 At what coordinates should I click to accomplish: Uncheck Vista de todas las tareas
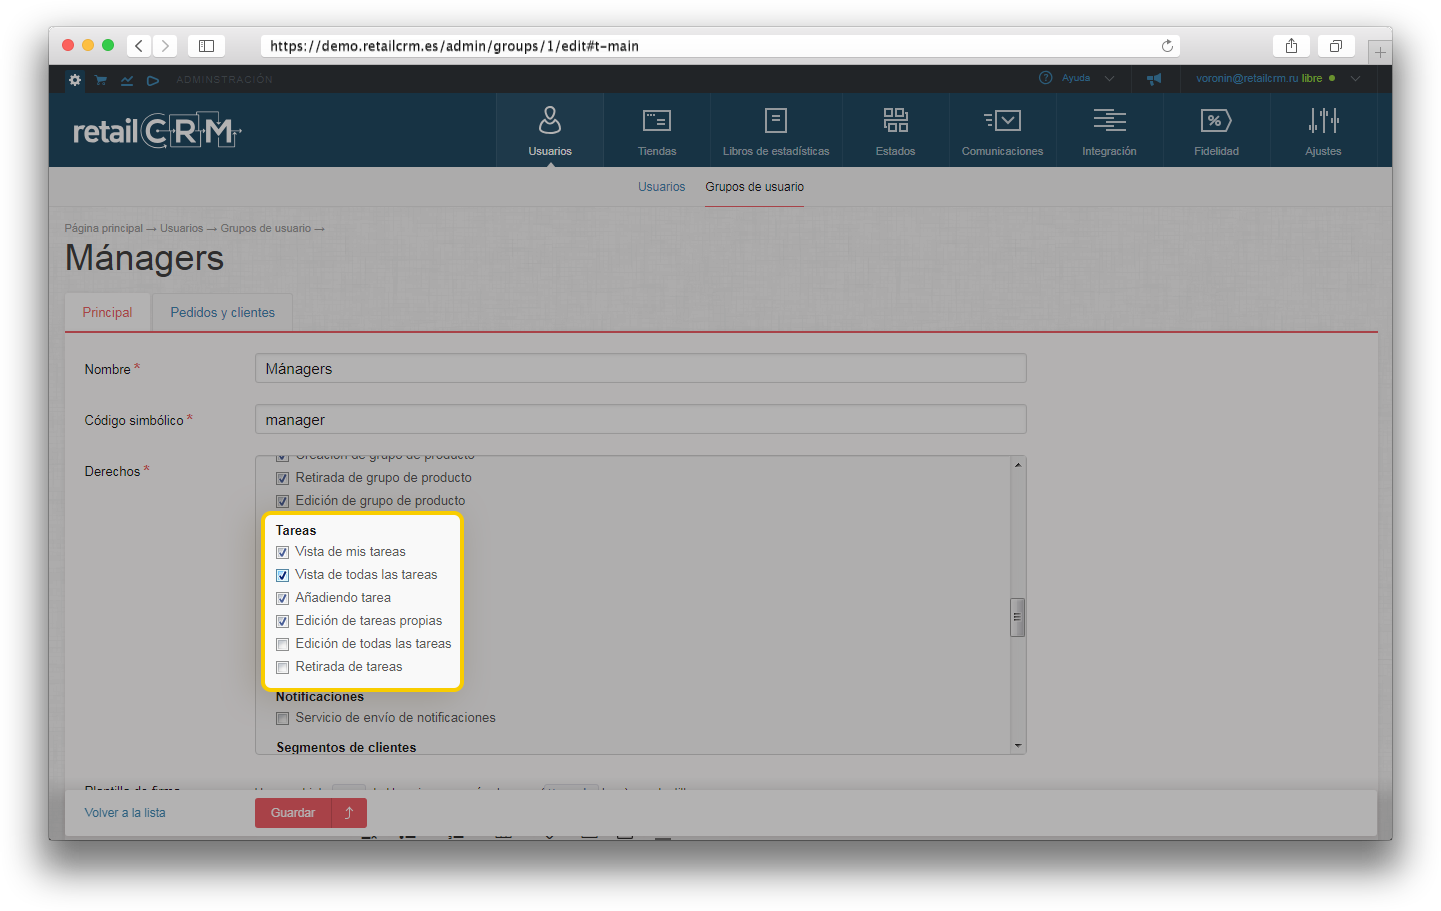282,575
